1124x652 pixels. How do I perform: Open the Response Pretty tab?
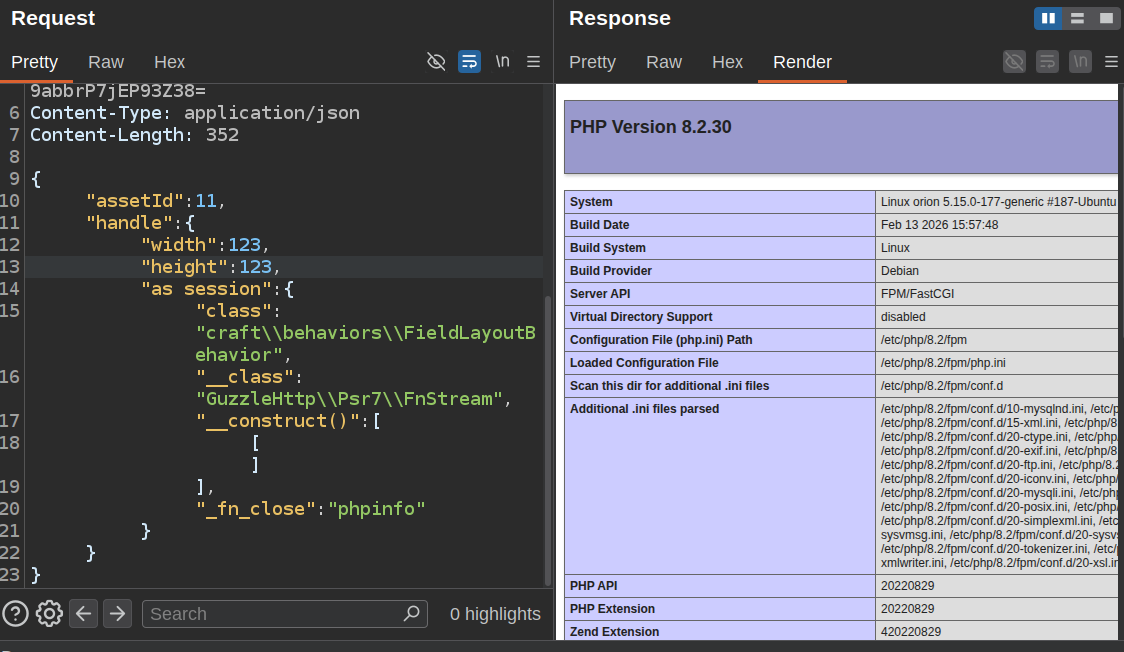pos(592,62)
